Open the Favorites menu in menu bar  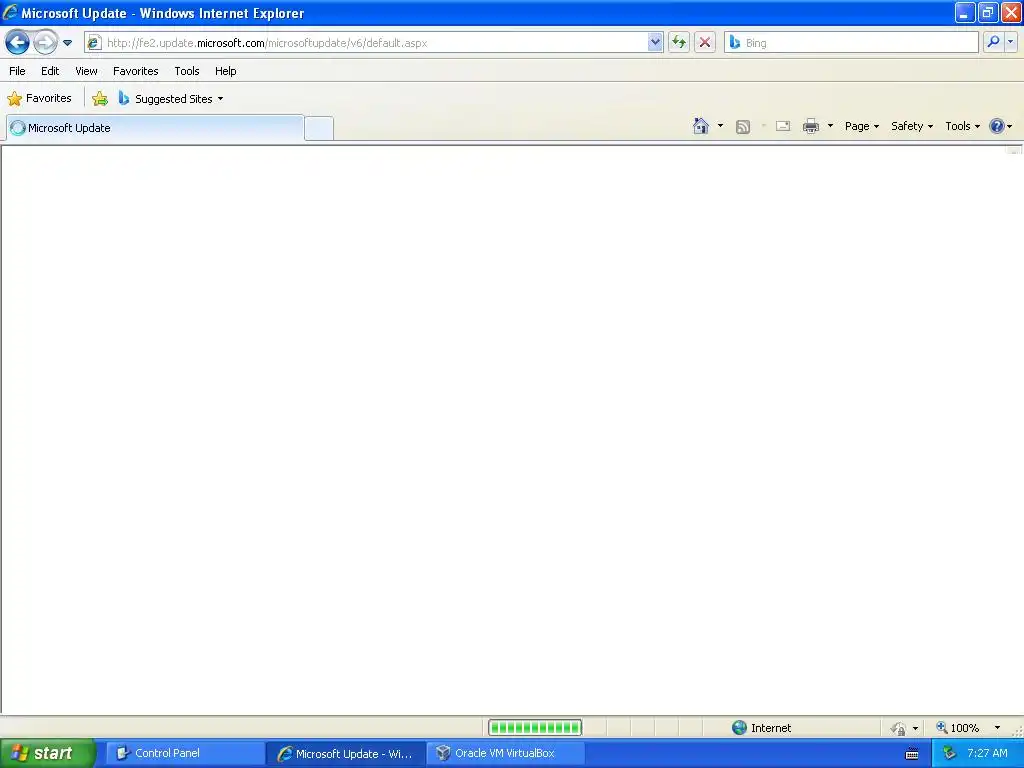pyautogui.click(x=136, y=71)
